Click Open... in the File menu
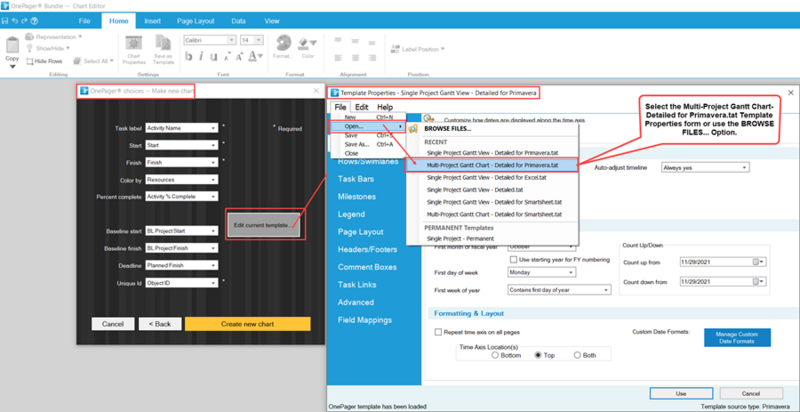The height and width of the screenshot is (412, 800). (x=367, y=126)
